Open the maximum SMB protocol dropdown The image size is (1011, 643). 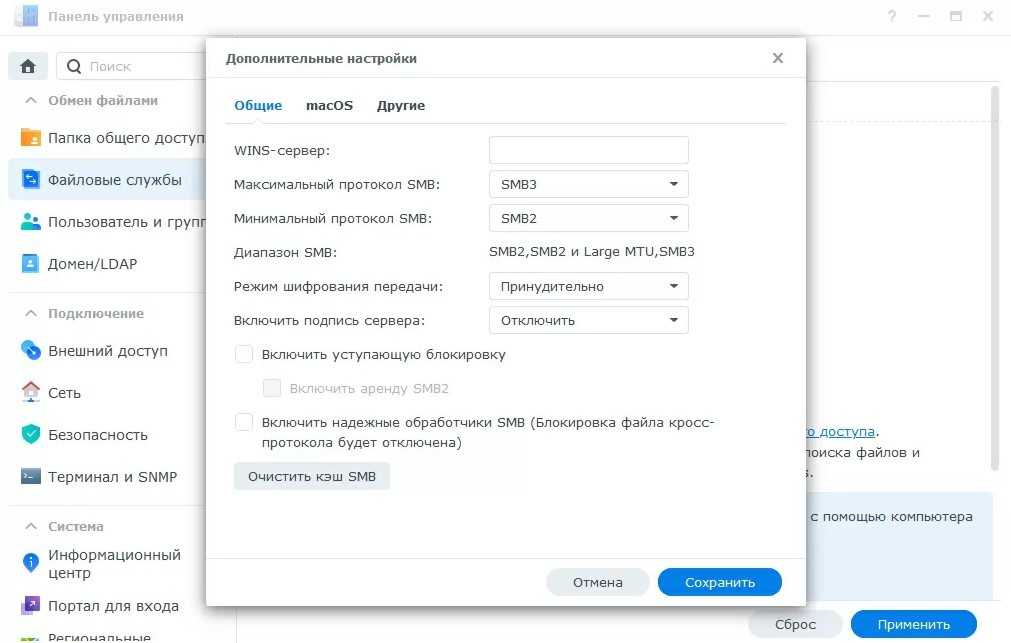tap(588, 184)
